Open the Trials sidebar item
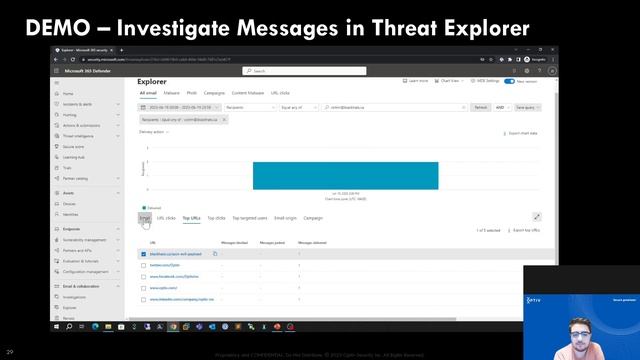The width and height of the screenshot is (640, 360). point(67,168)
